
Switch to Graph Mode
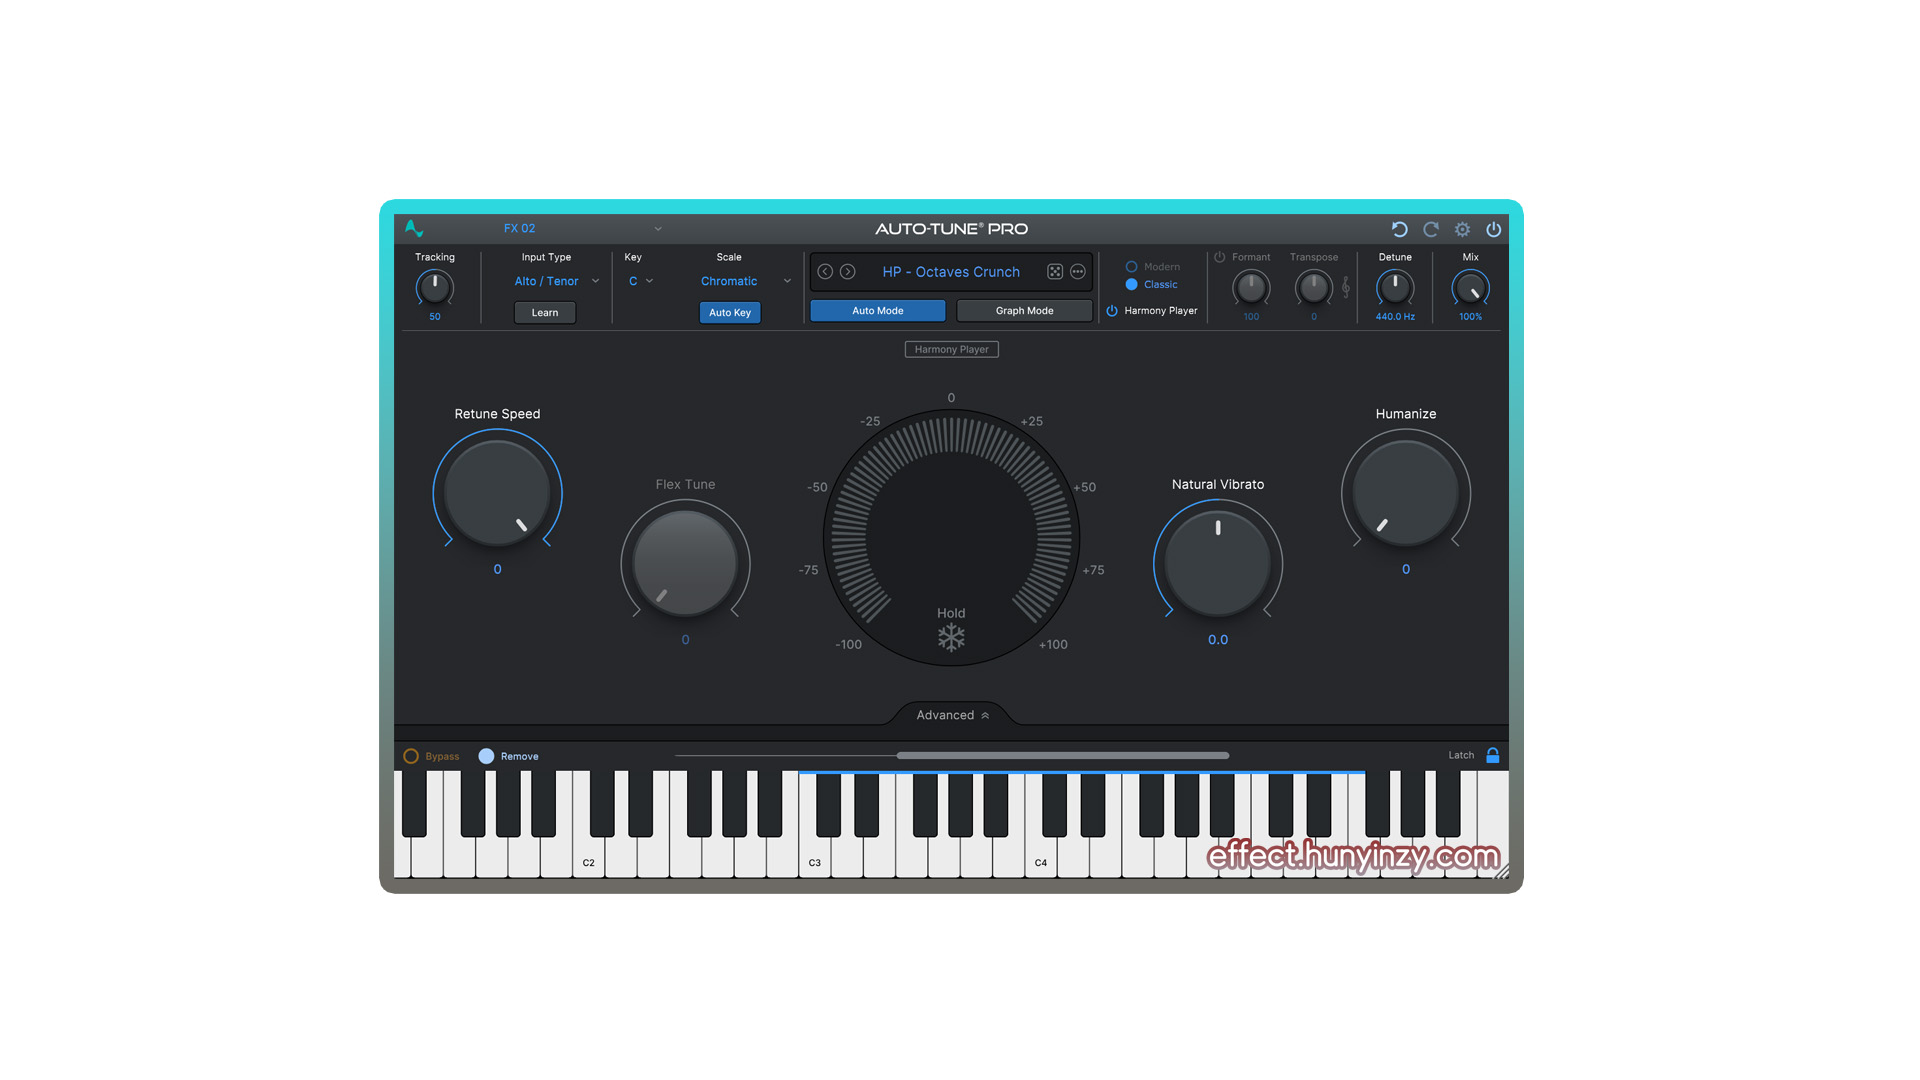tap(1023, 310)
